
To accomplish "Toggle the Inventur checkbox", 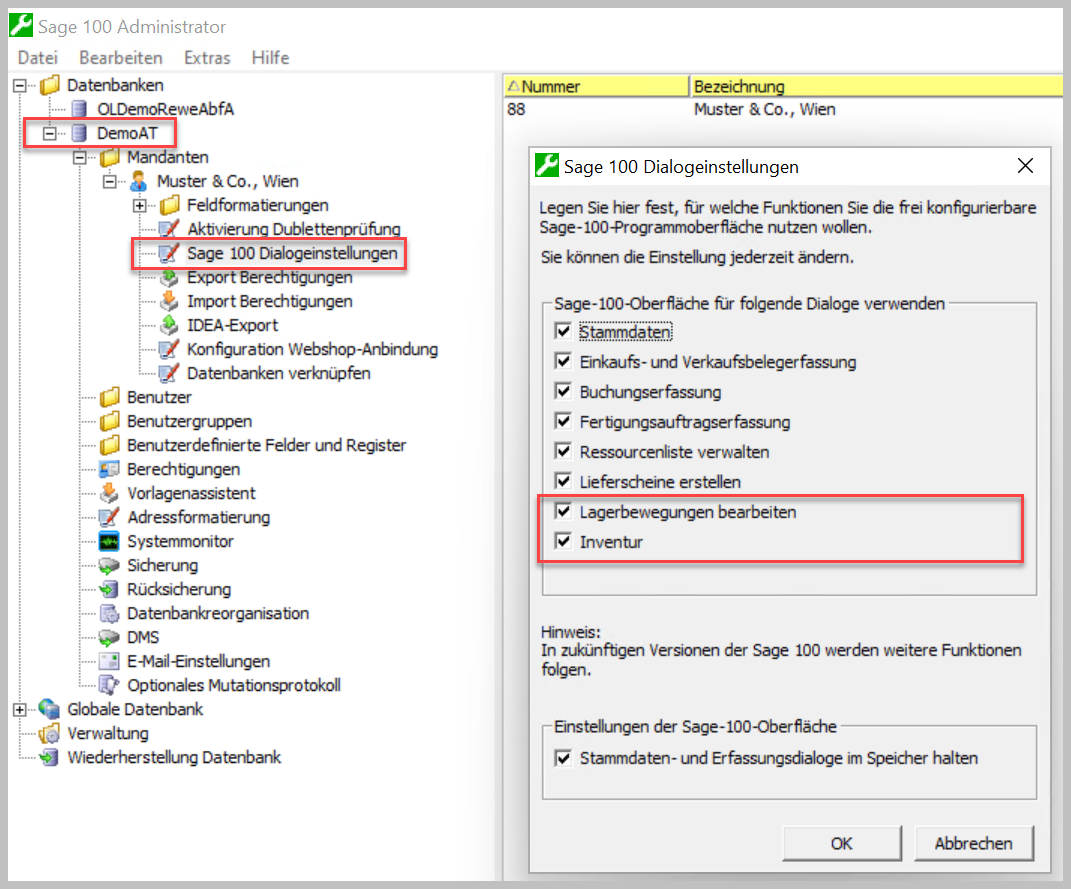I will pyautogui.click(x=563, y=542).
